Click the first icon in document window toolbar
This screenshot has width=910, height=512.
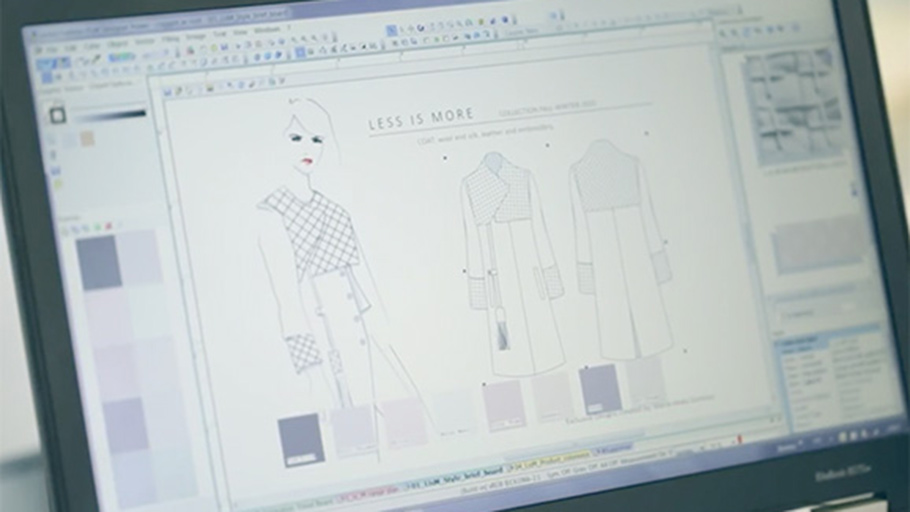pos(166,91)
